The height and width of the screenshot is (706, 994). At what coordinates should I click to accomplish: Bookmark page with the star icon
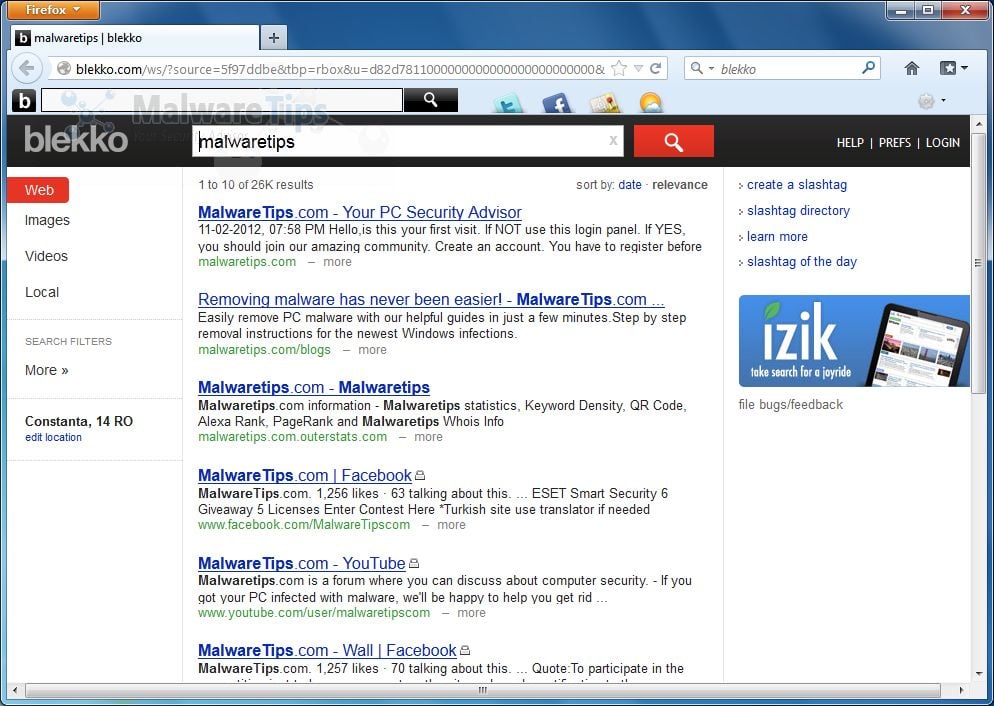pos(619,68)
